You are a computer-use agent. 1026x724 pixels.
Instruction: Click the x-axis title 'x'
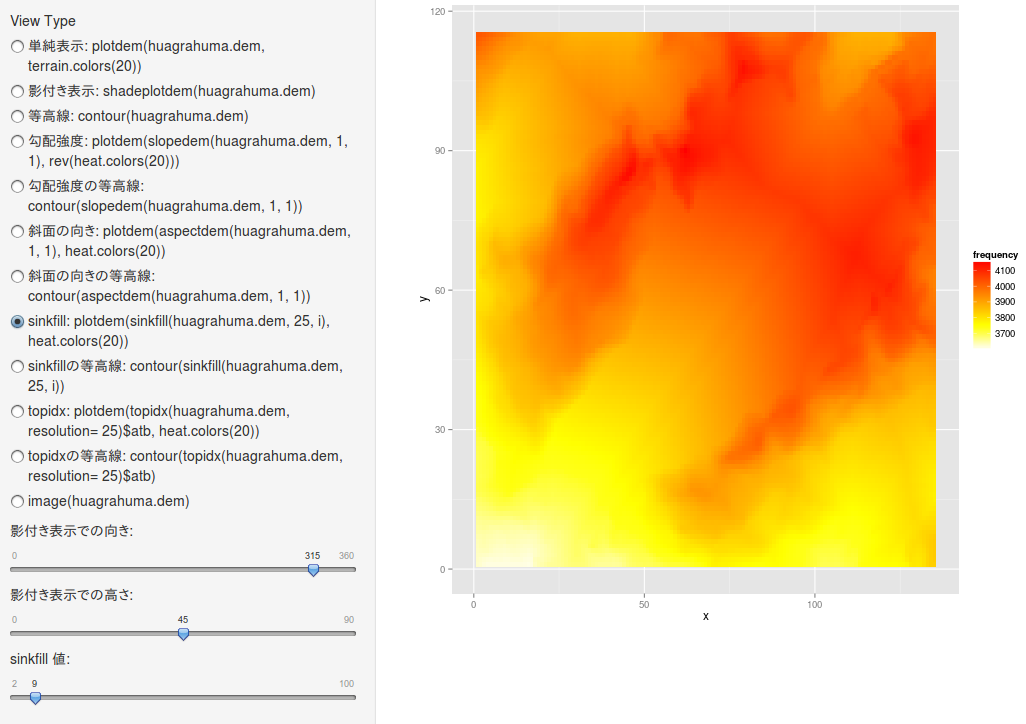coord(705,616)
